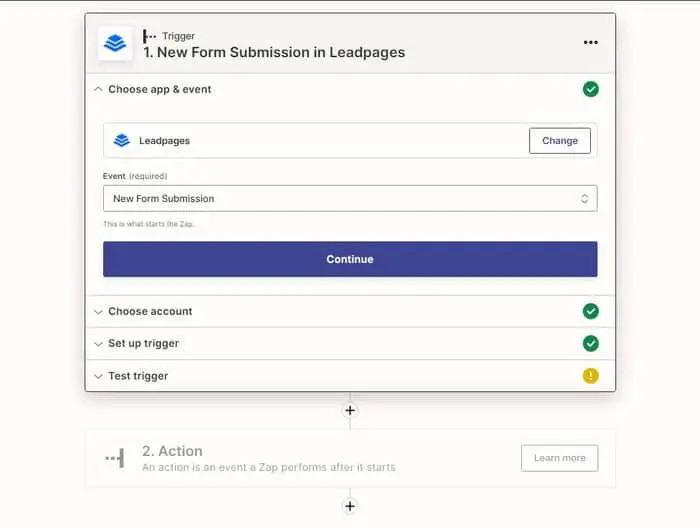Click the Continue button
Screen dimensions: 700x528
[x=350, y=259]
